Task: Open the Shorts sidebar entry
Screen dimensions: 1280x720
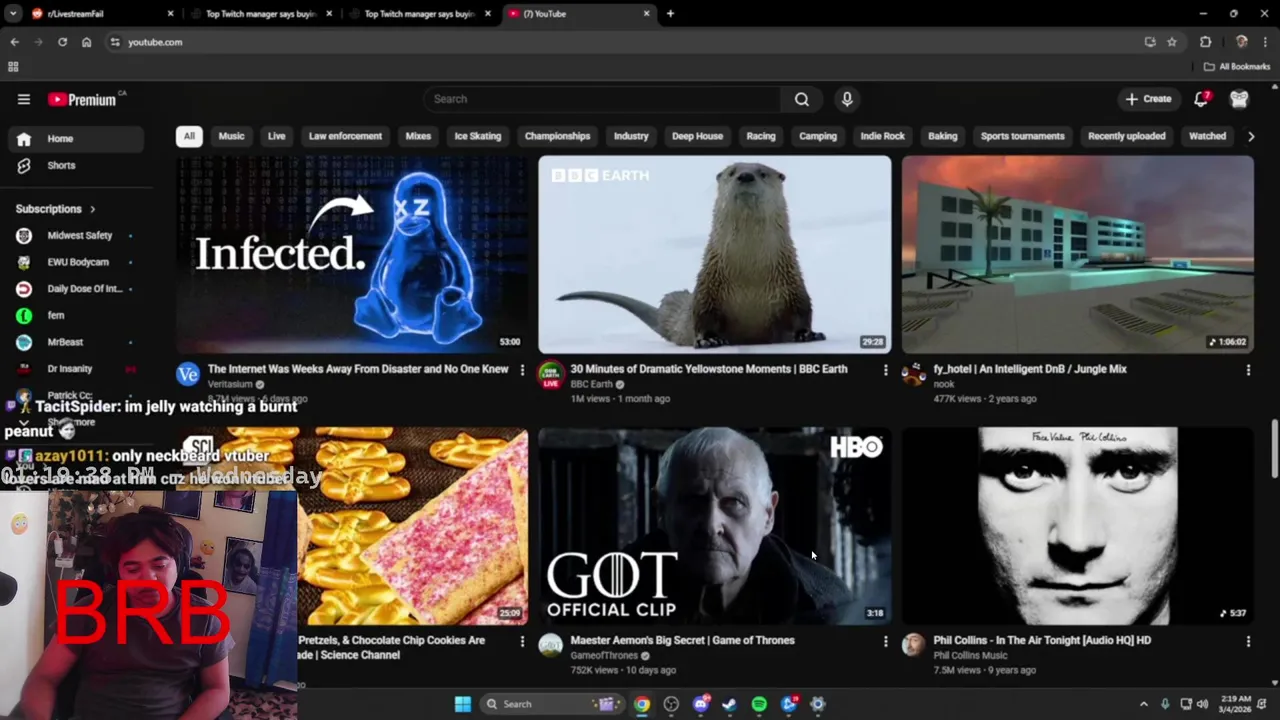Action: 76,165
